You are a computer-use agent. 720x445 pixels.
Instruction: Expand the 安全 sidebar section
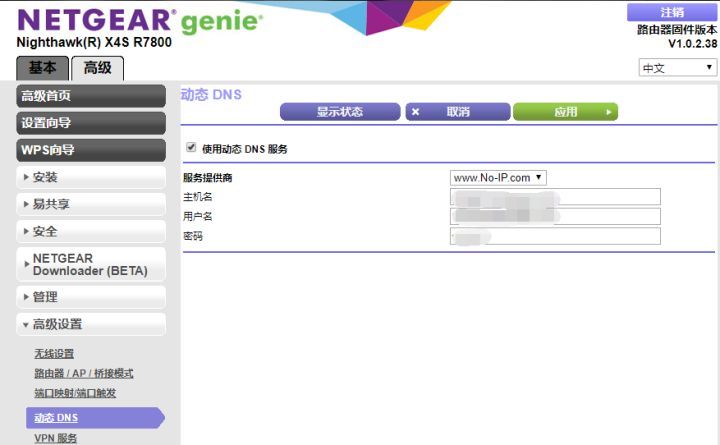[92, 231]
